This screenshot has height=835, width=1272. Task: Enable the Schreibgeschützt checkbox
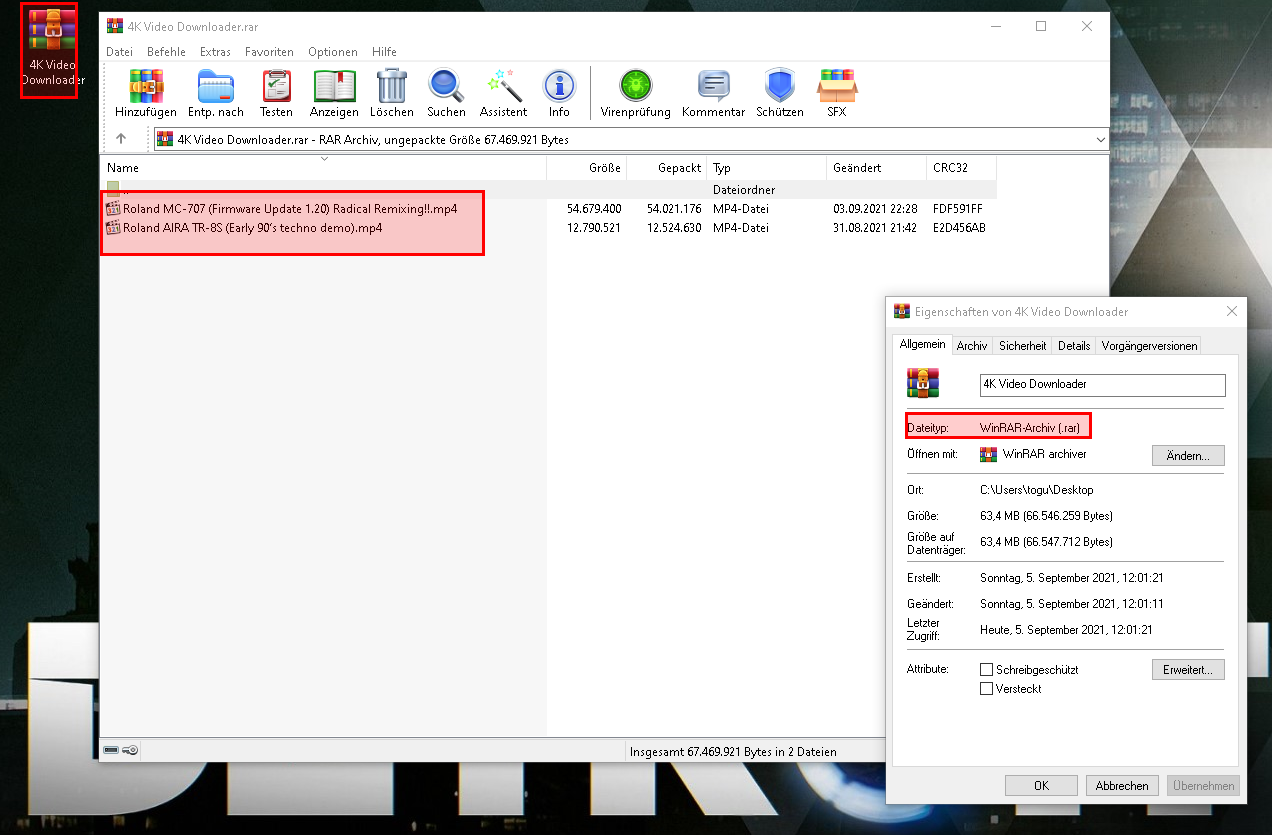pos(987,669)
